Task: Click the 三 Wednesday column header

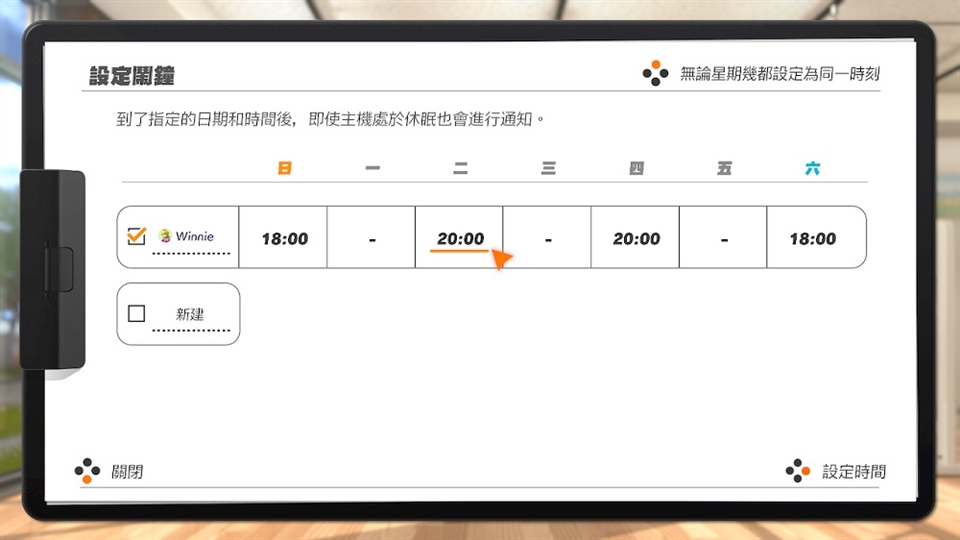Action: pos(549,168)
